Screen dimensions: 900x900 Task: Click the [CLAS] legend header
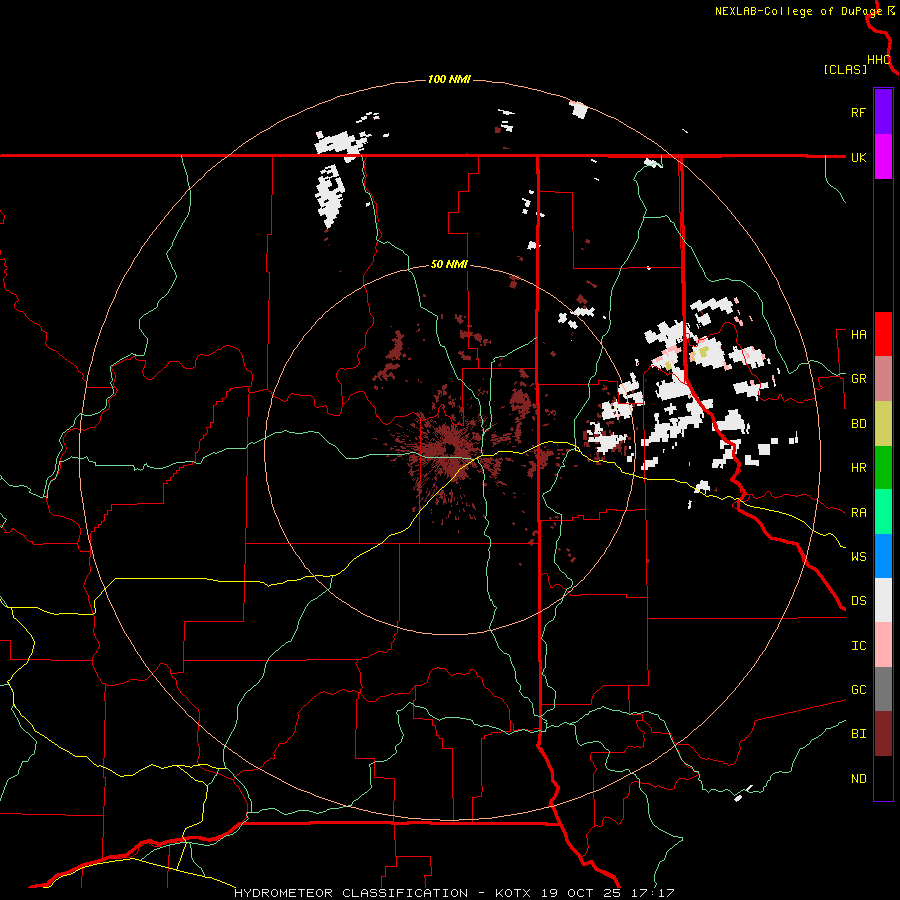[845, 69]
